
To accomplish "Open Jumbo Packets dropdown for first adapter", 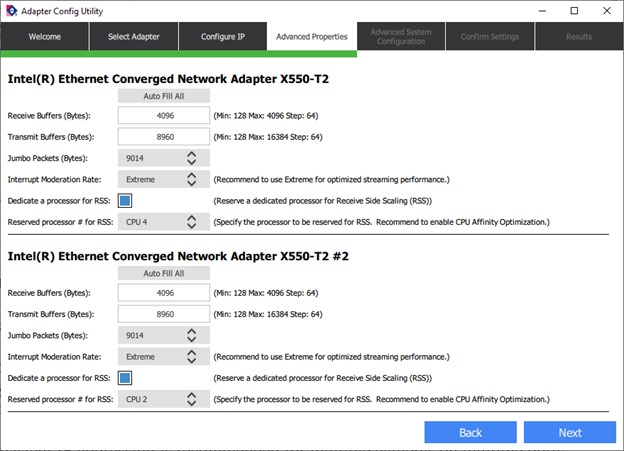I will point(164,158).
